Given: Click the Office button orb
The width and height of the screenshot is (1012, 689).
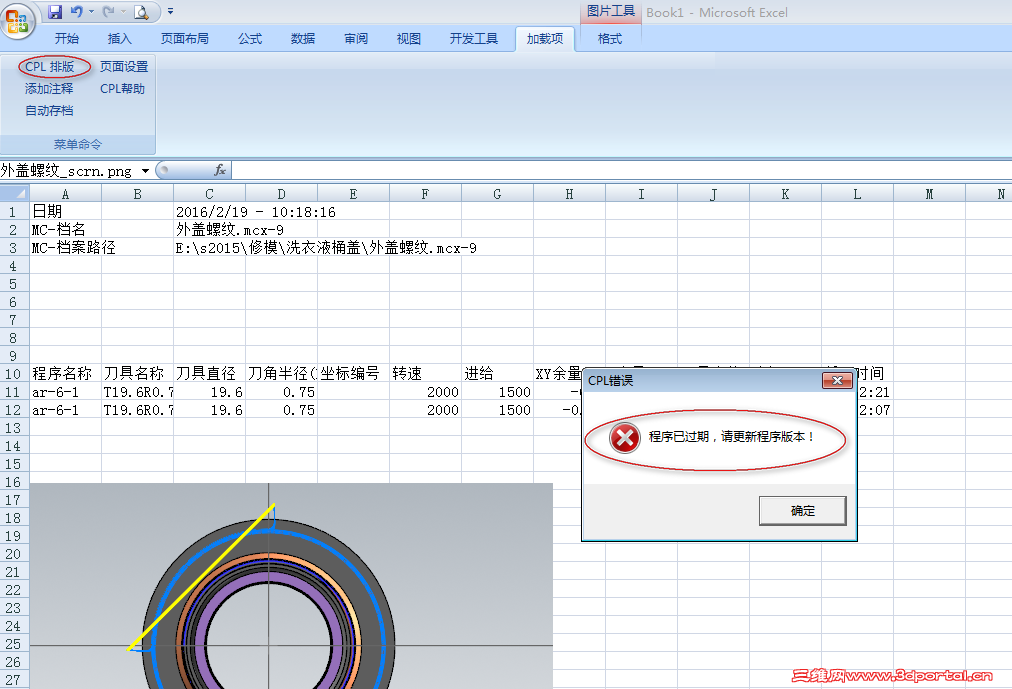Looking at the screenshot, I should tap(17, 19).
